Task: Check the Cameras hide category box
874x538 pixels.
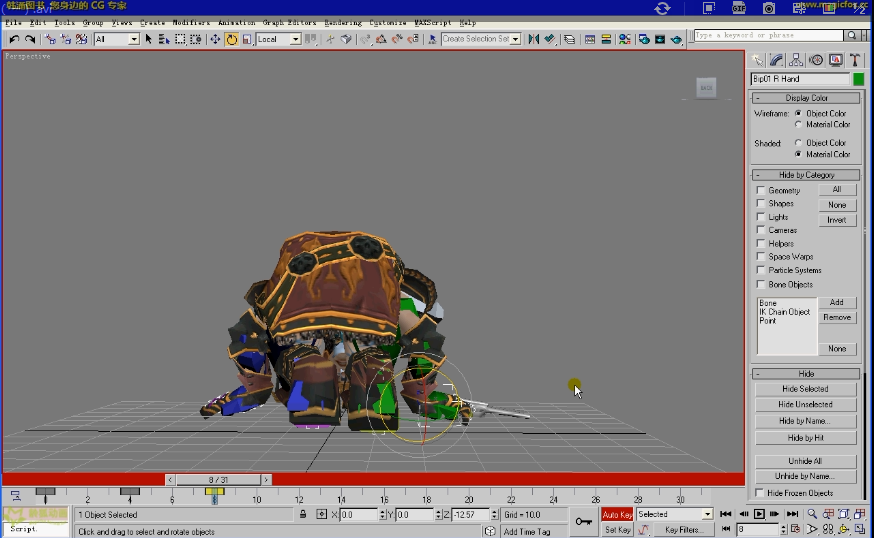Action: tap(760, 230)
